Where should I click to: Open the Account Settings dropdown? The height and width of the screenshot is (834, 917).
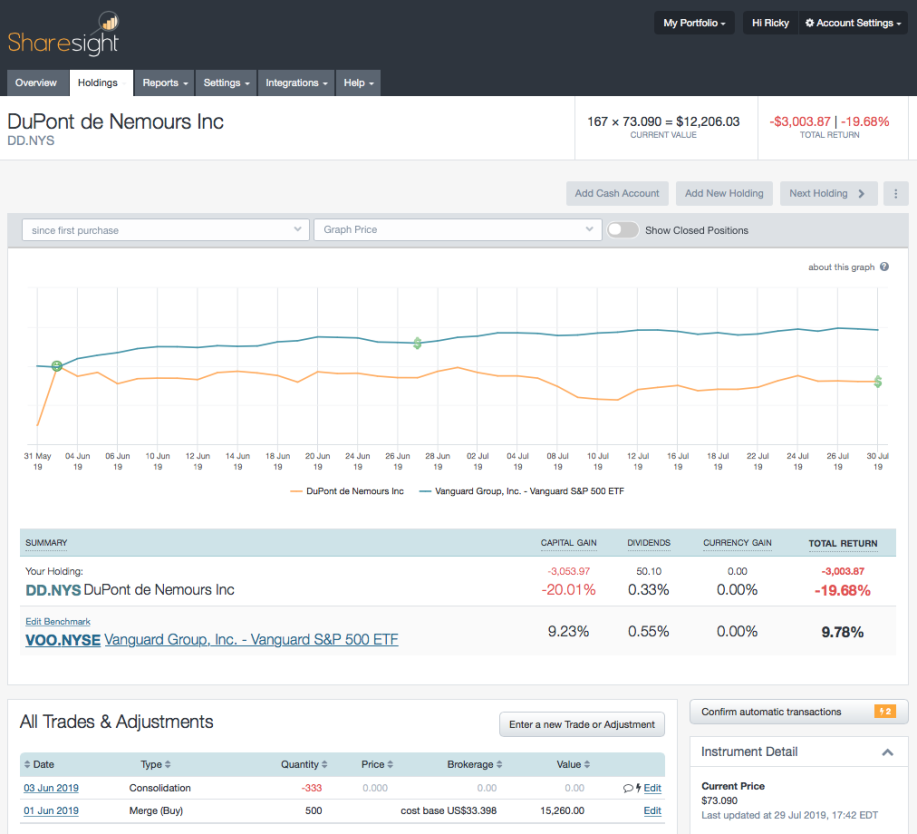click(853, 23)
